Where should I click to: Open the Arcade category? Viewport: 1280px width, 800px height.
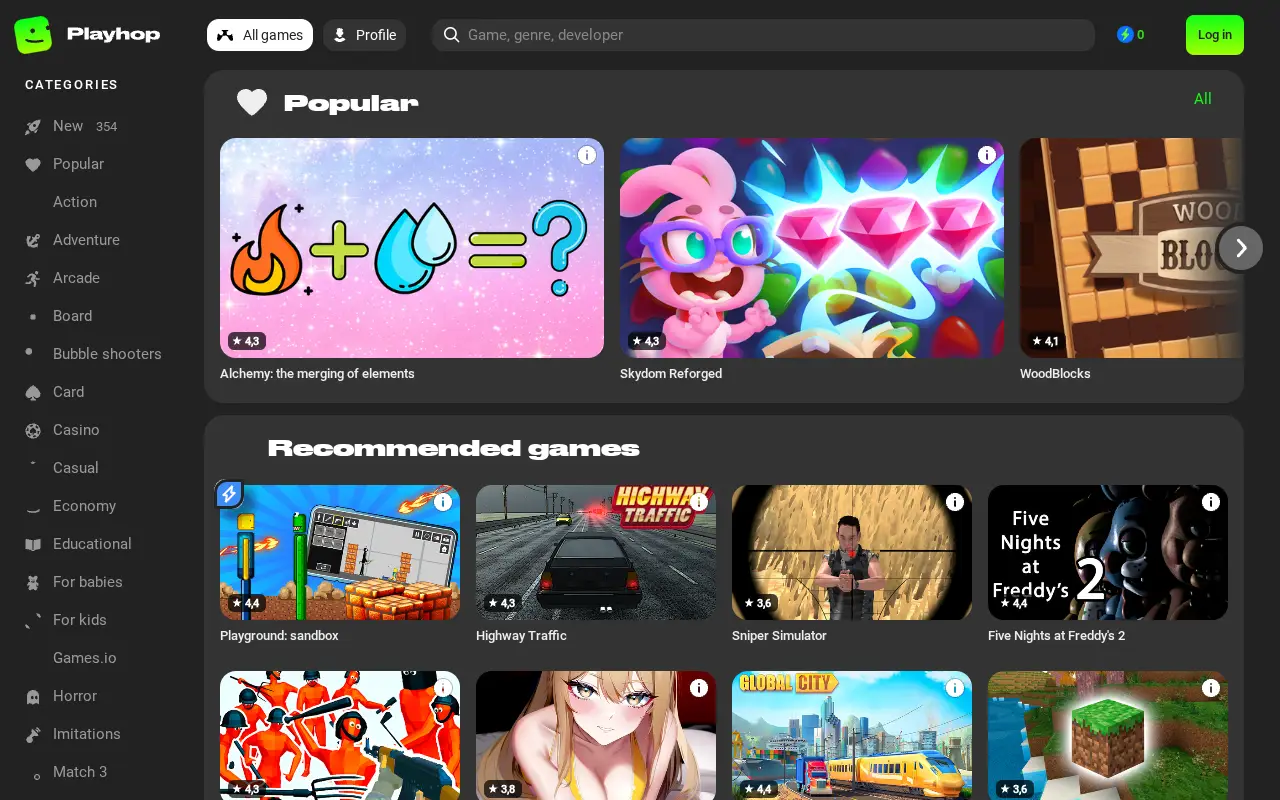76,278
